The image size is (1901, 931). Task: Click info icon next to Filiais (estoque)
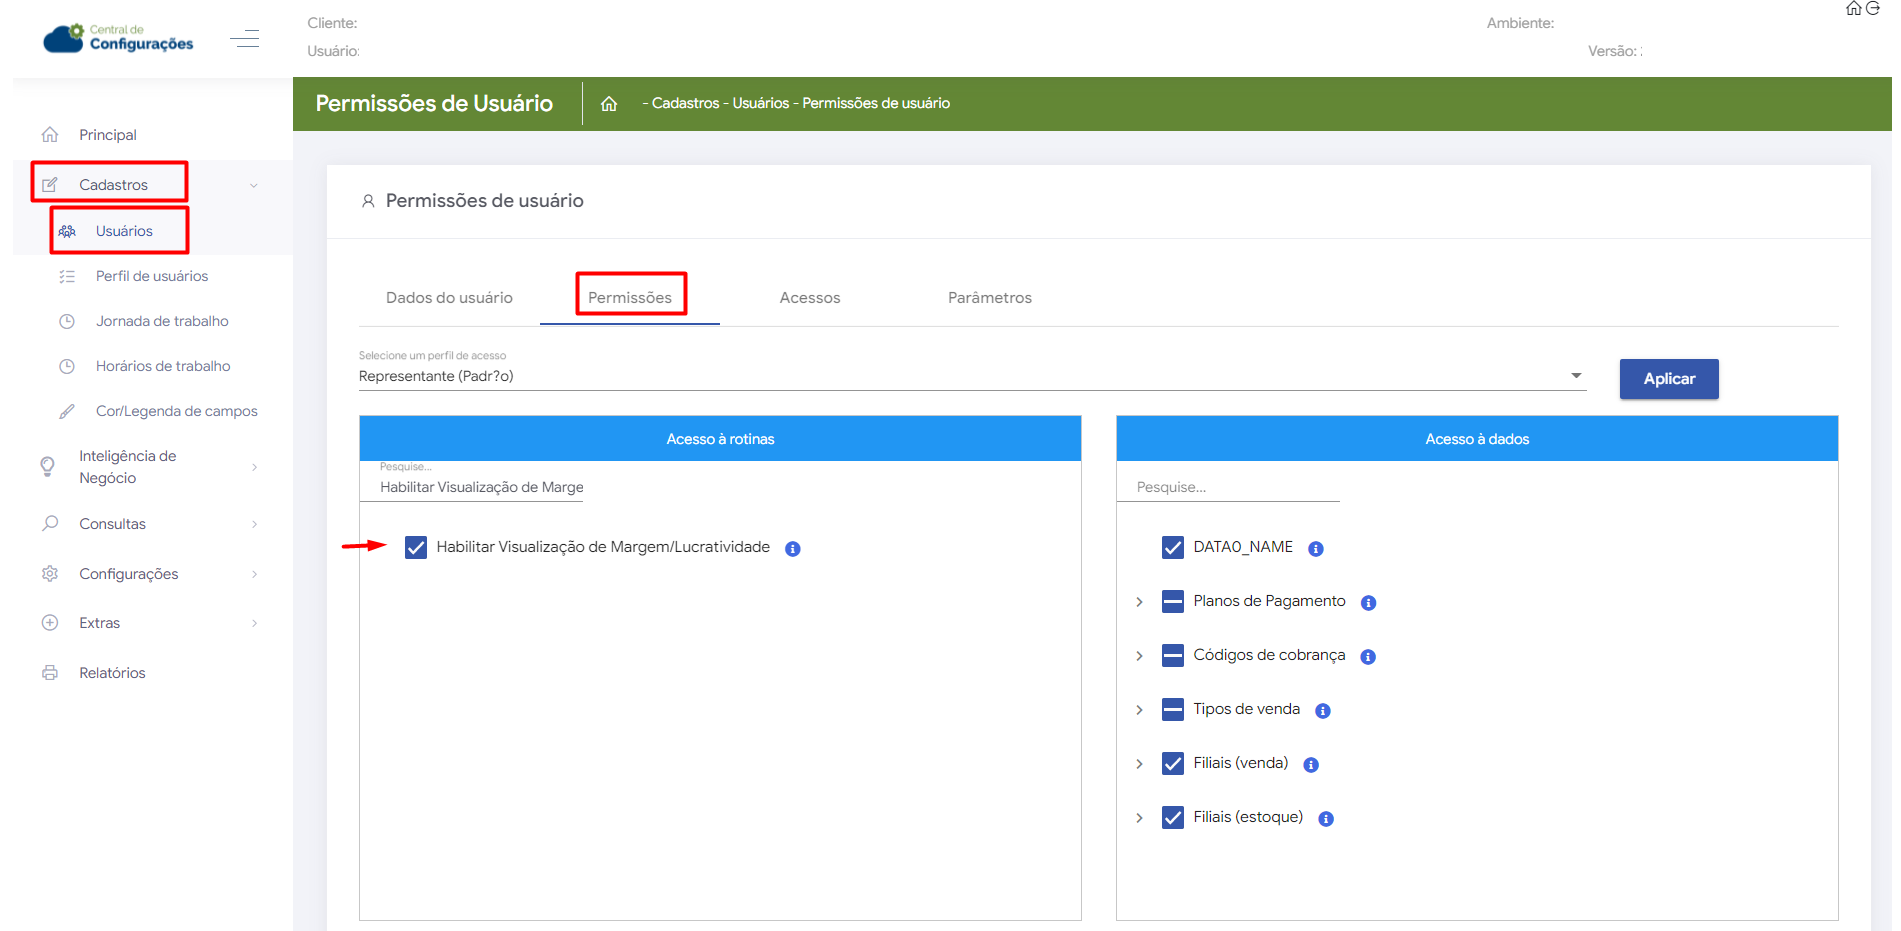[1325, 819]
